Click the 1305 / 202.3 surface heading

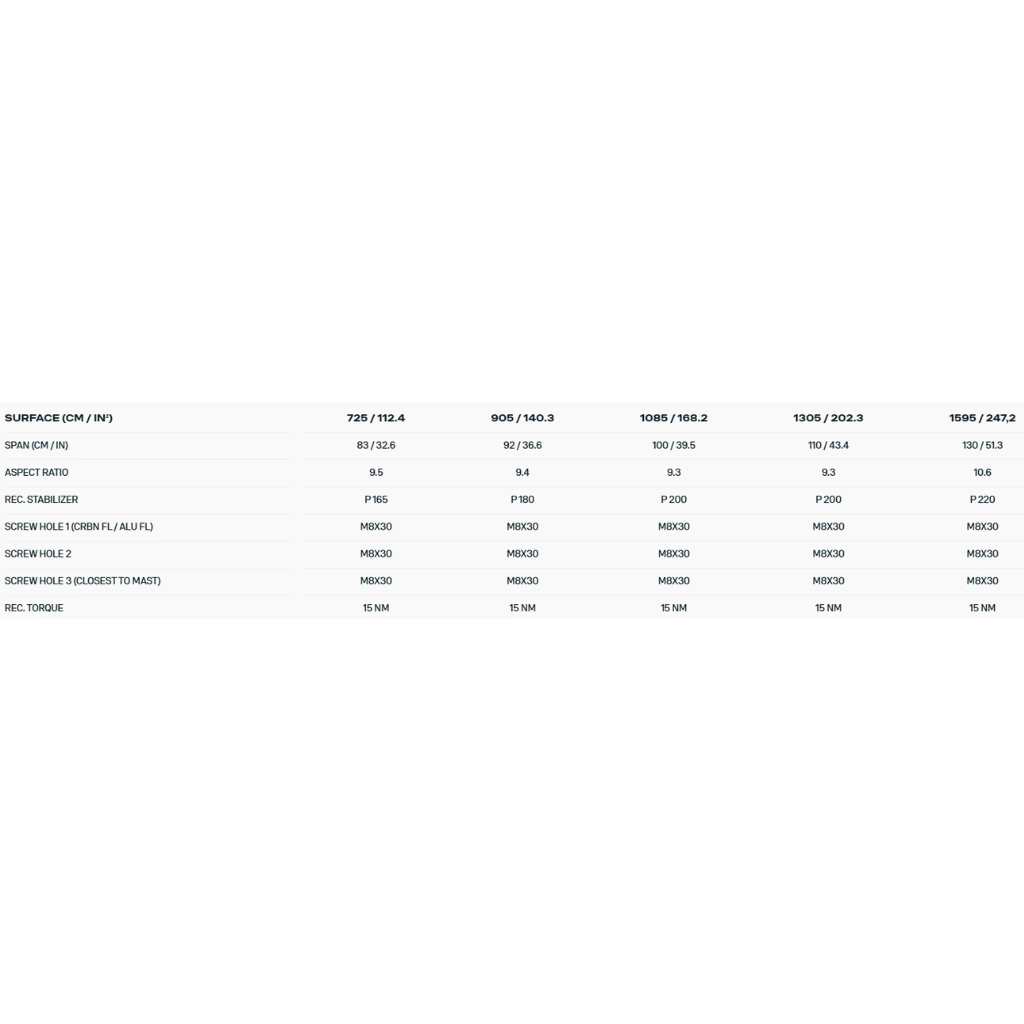pyautogui.click(x=828, y=418)
